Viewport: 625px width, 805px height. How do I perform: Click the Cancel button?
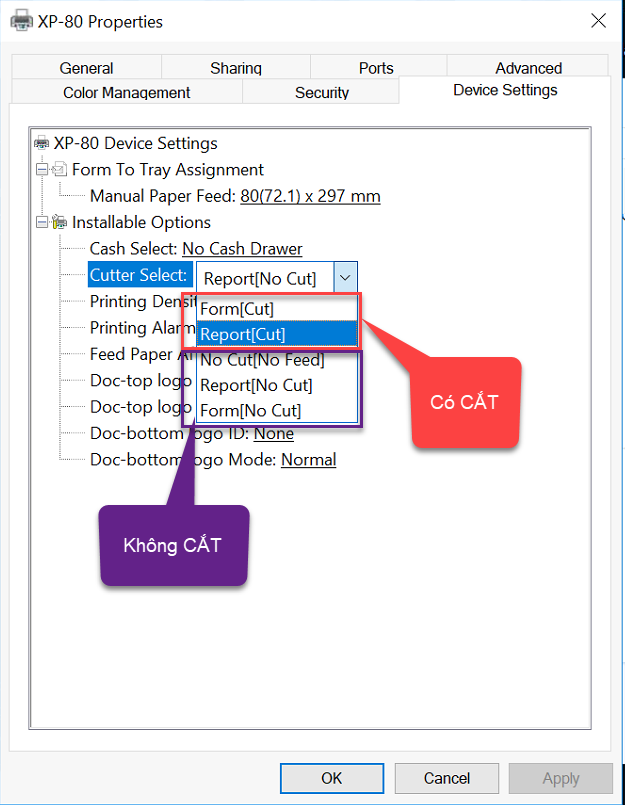click(447, 778)
